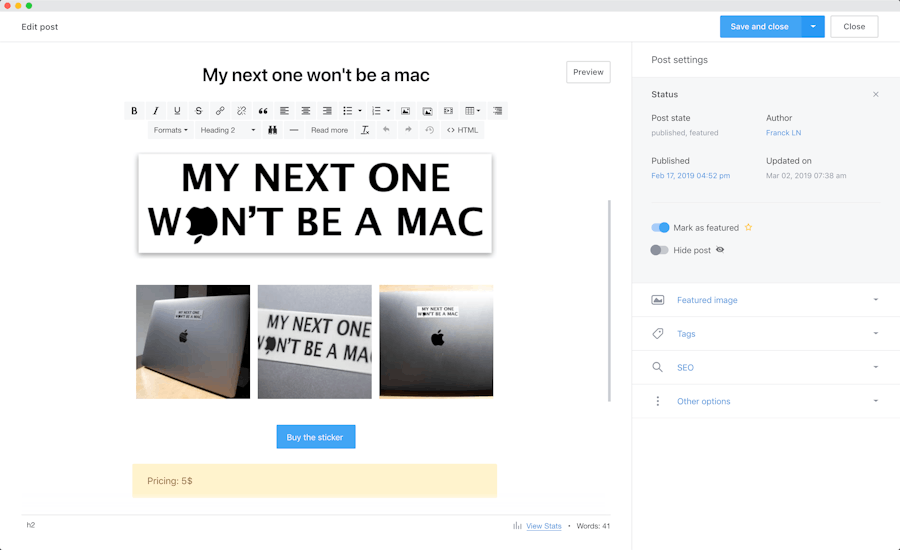Open the View Stats link
Screen dimensions: 900x550
click(x=543, y=526)
